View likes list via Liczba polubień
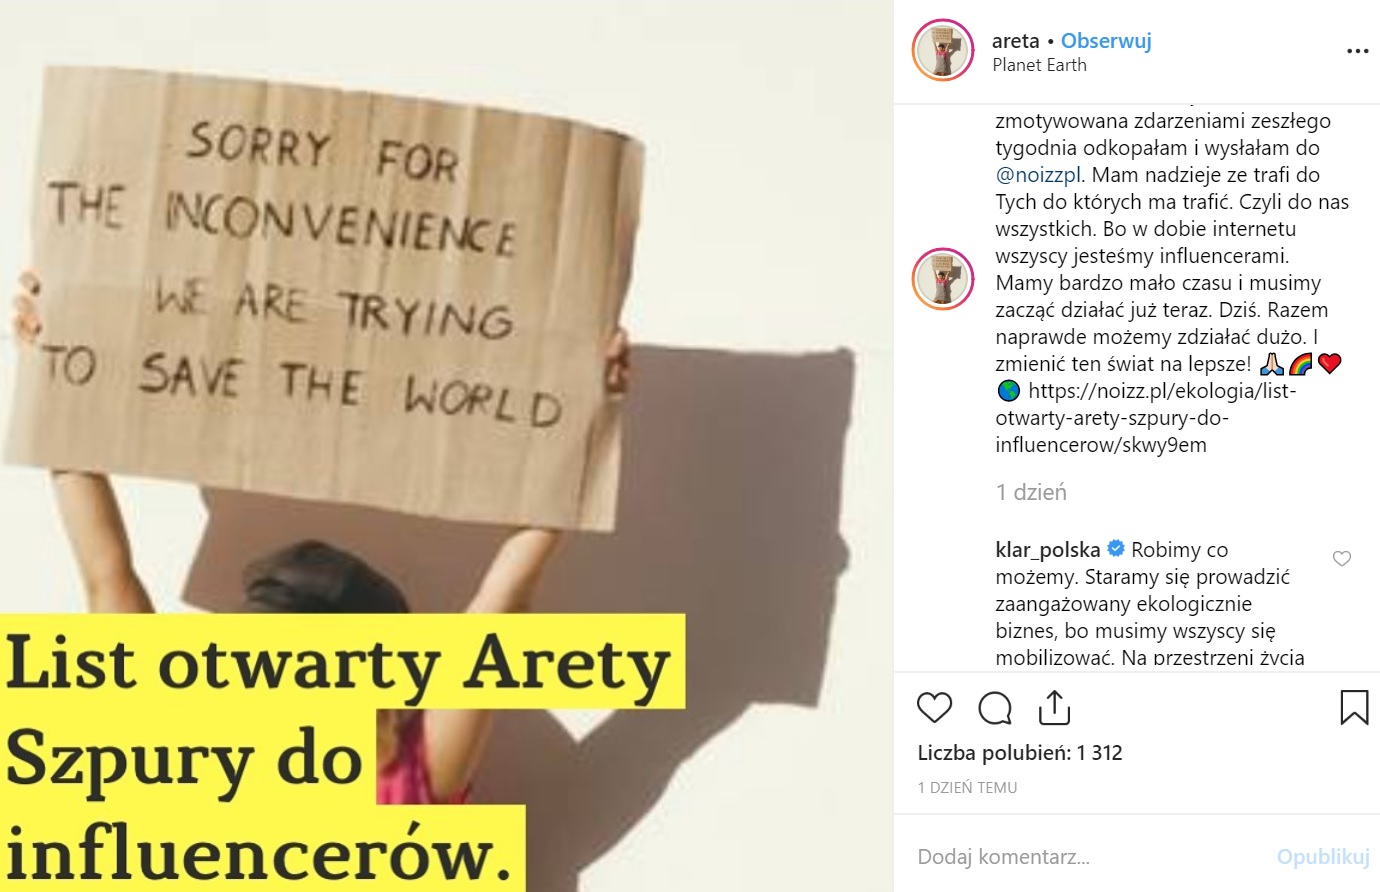Image resolution: width=1380 pixels, height=892 pixels. pos(1020,753)
